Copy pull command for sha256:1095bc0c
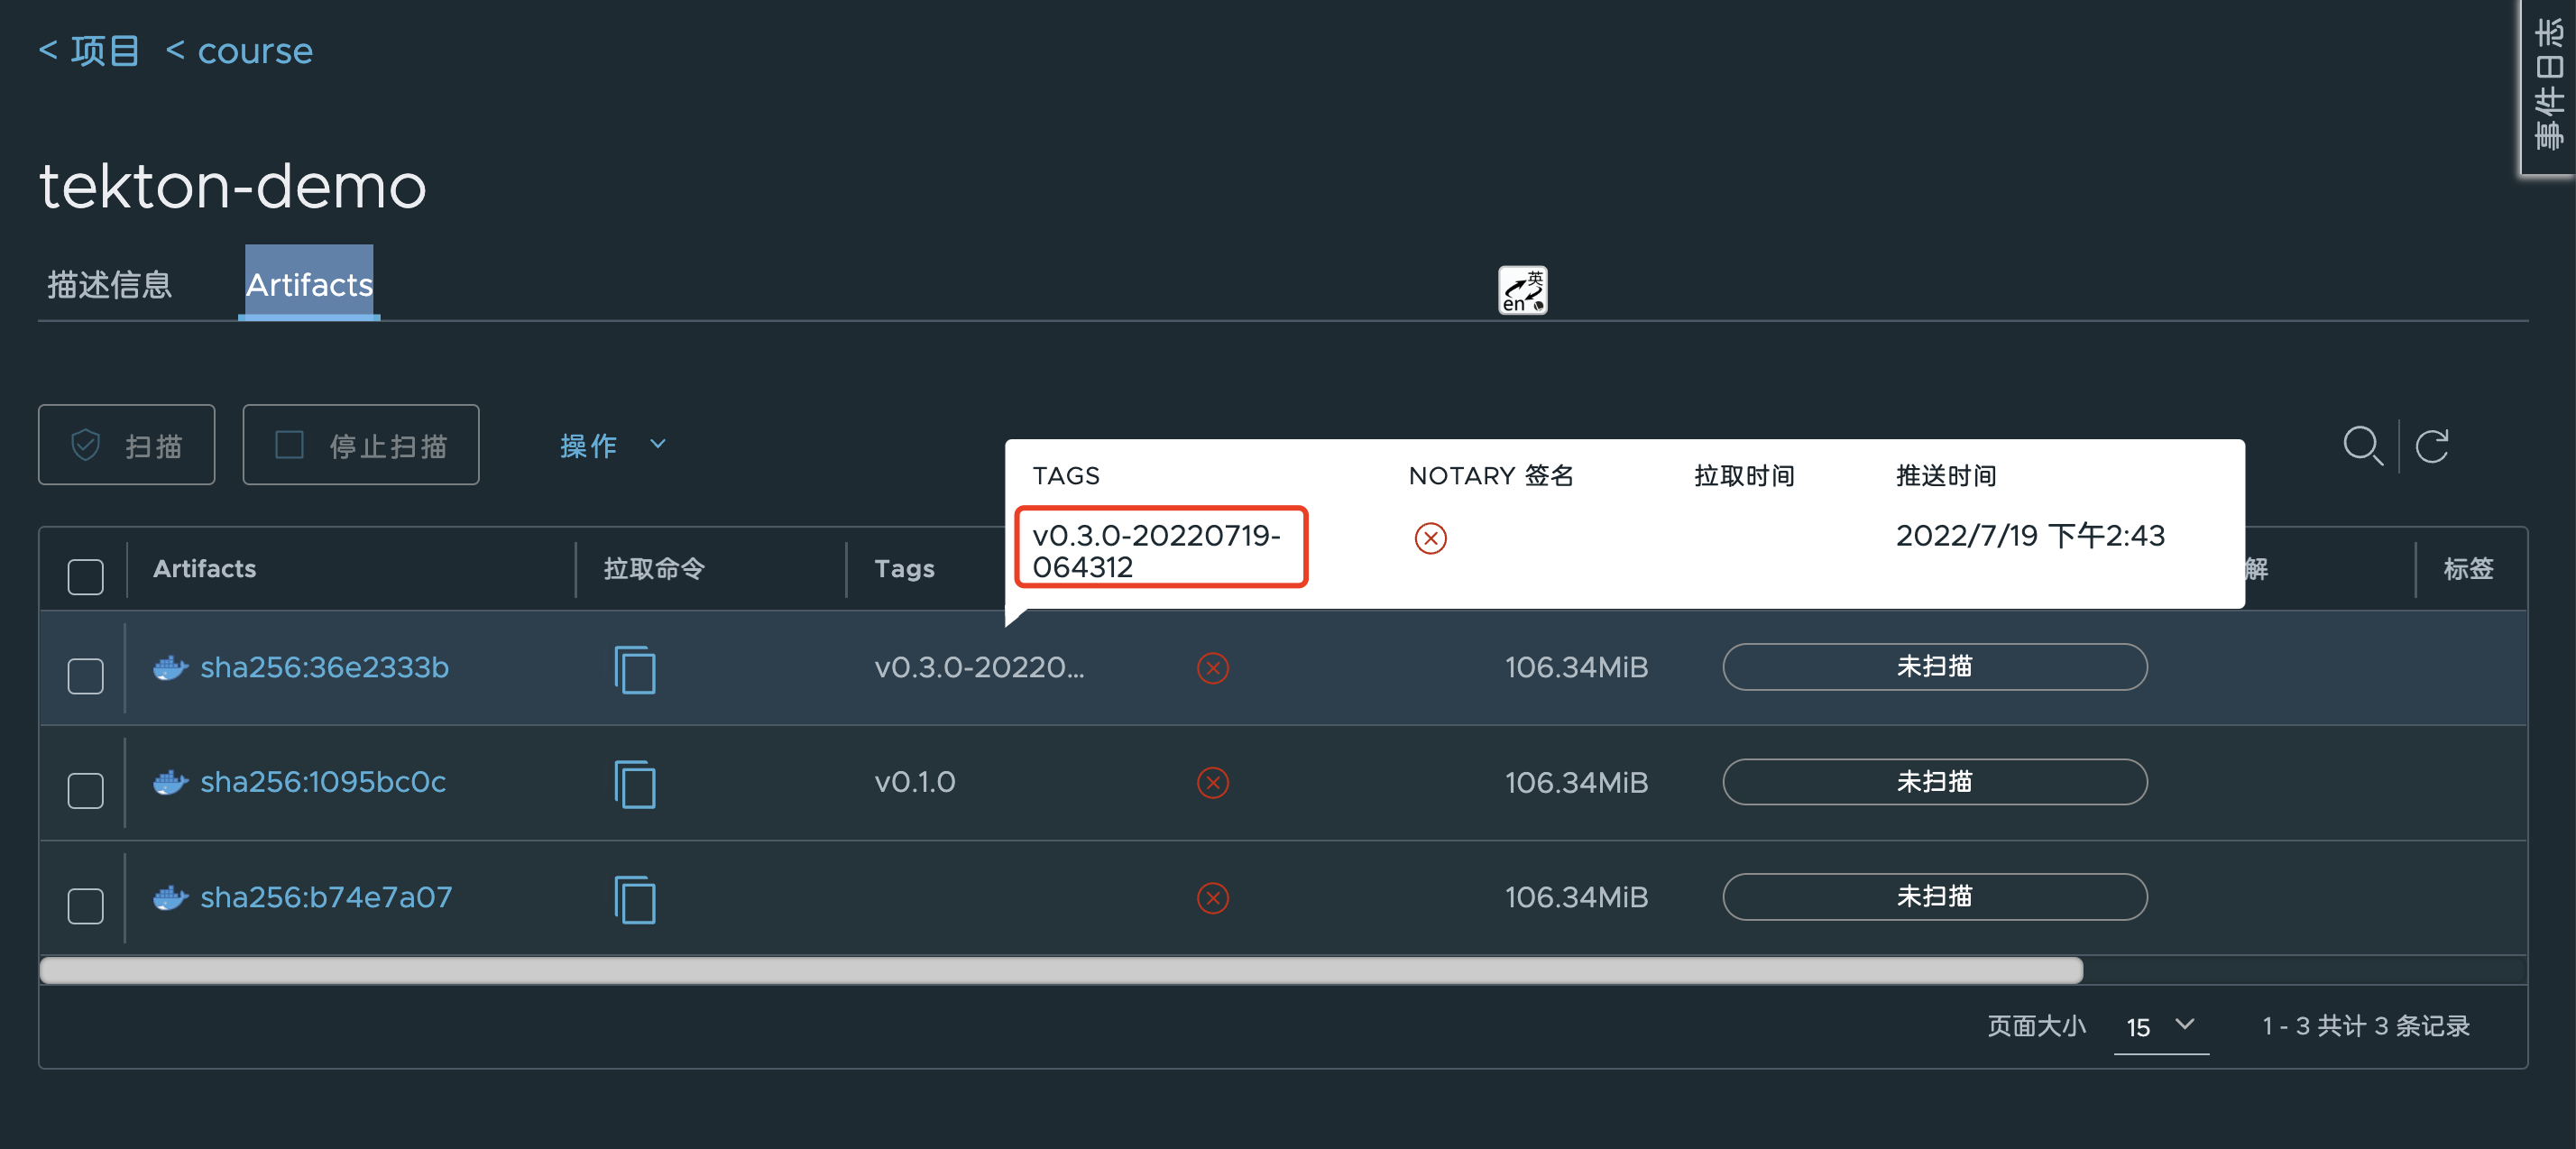 635,784
